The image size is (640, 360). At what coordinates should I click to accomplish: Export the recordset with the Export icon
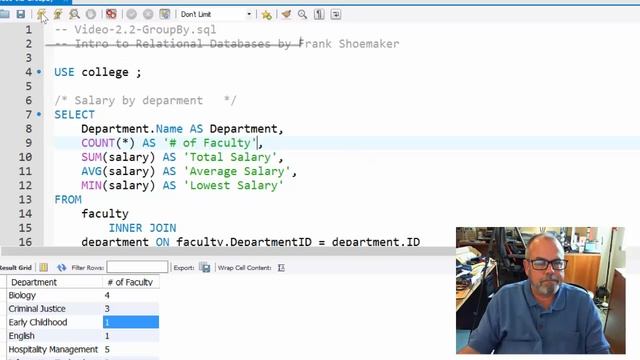pyautogui.click(x=204, y=267)
